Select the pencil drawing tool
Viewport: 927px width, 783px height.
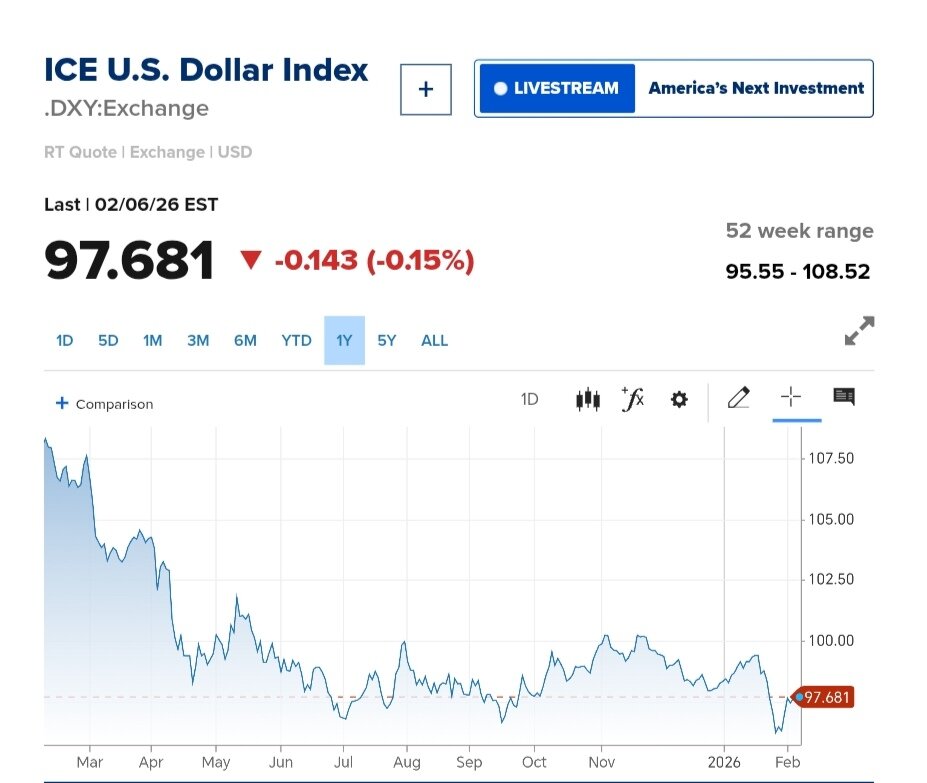(739, 398)
